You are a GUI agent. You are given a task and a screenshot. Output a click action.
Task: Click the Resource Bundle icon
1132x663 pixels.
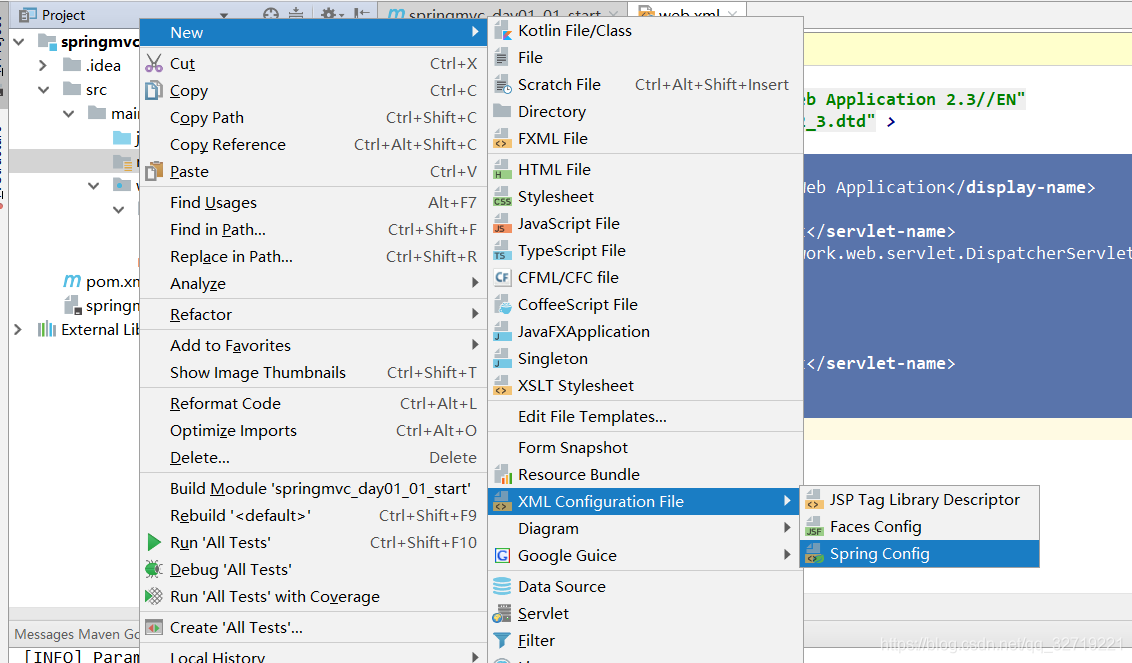(502, 474)
